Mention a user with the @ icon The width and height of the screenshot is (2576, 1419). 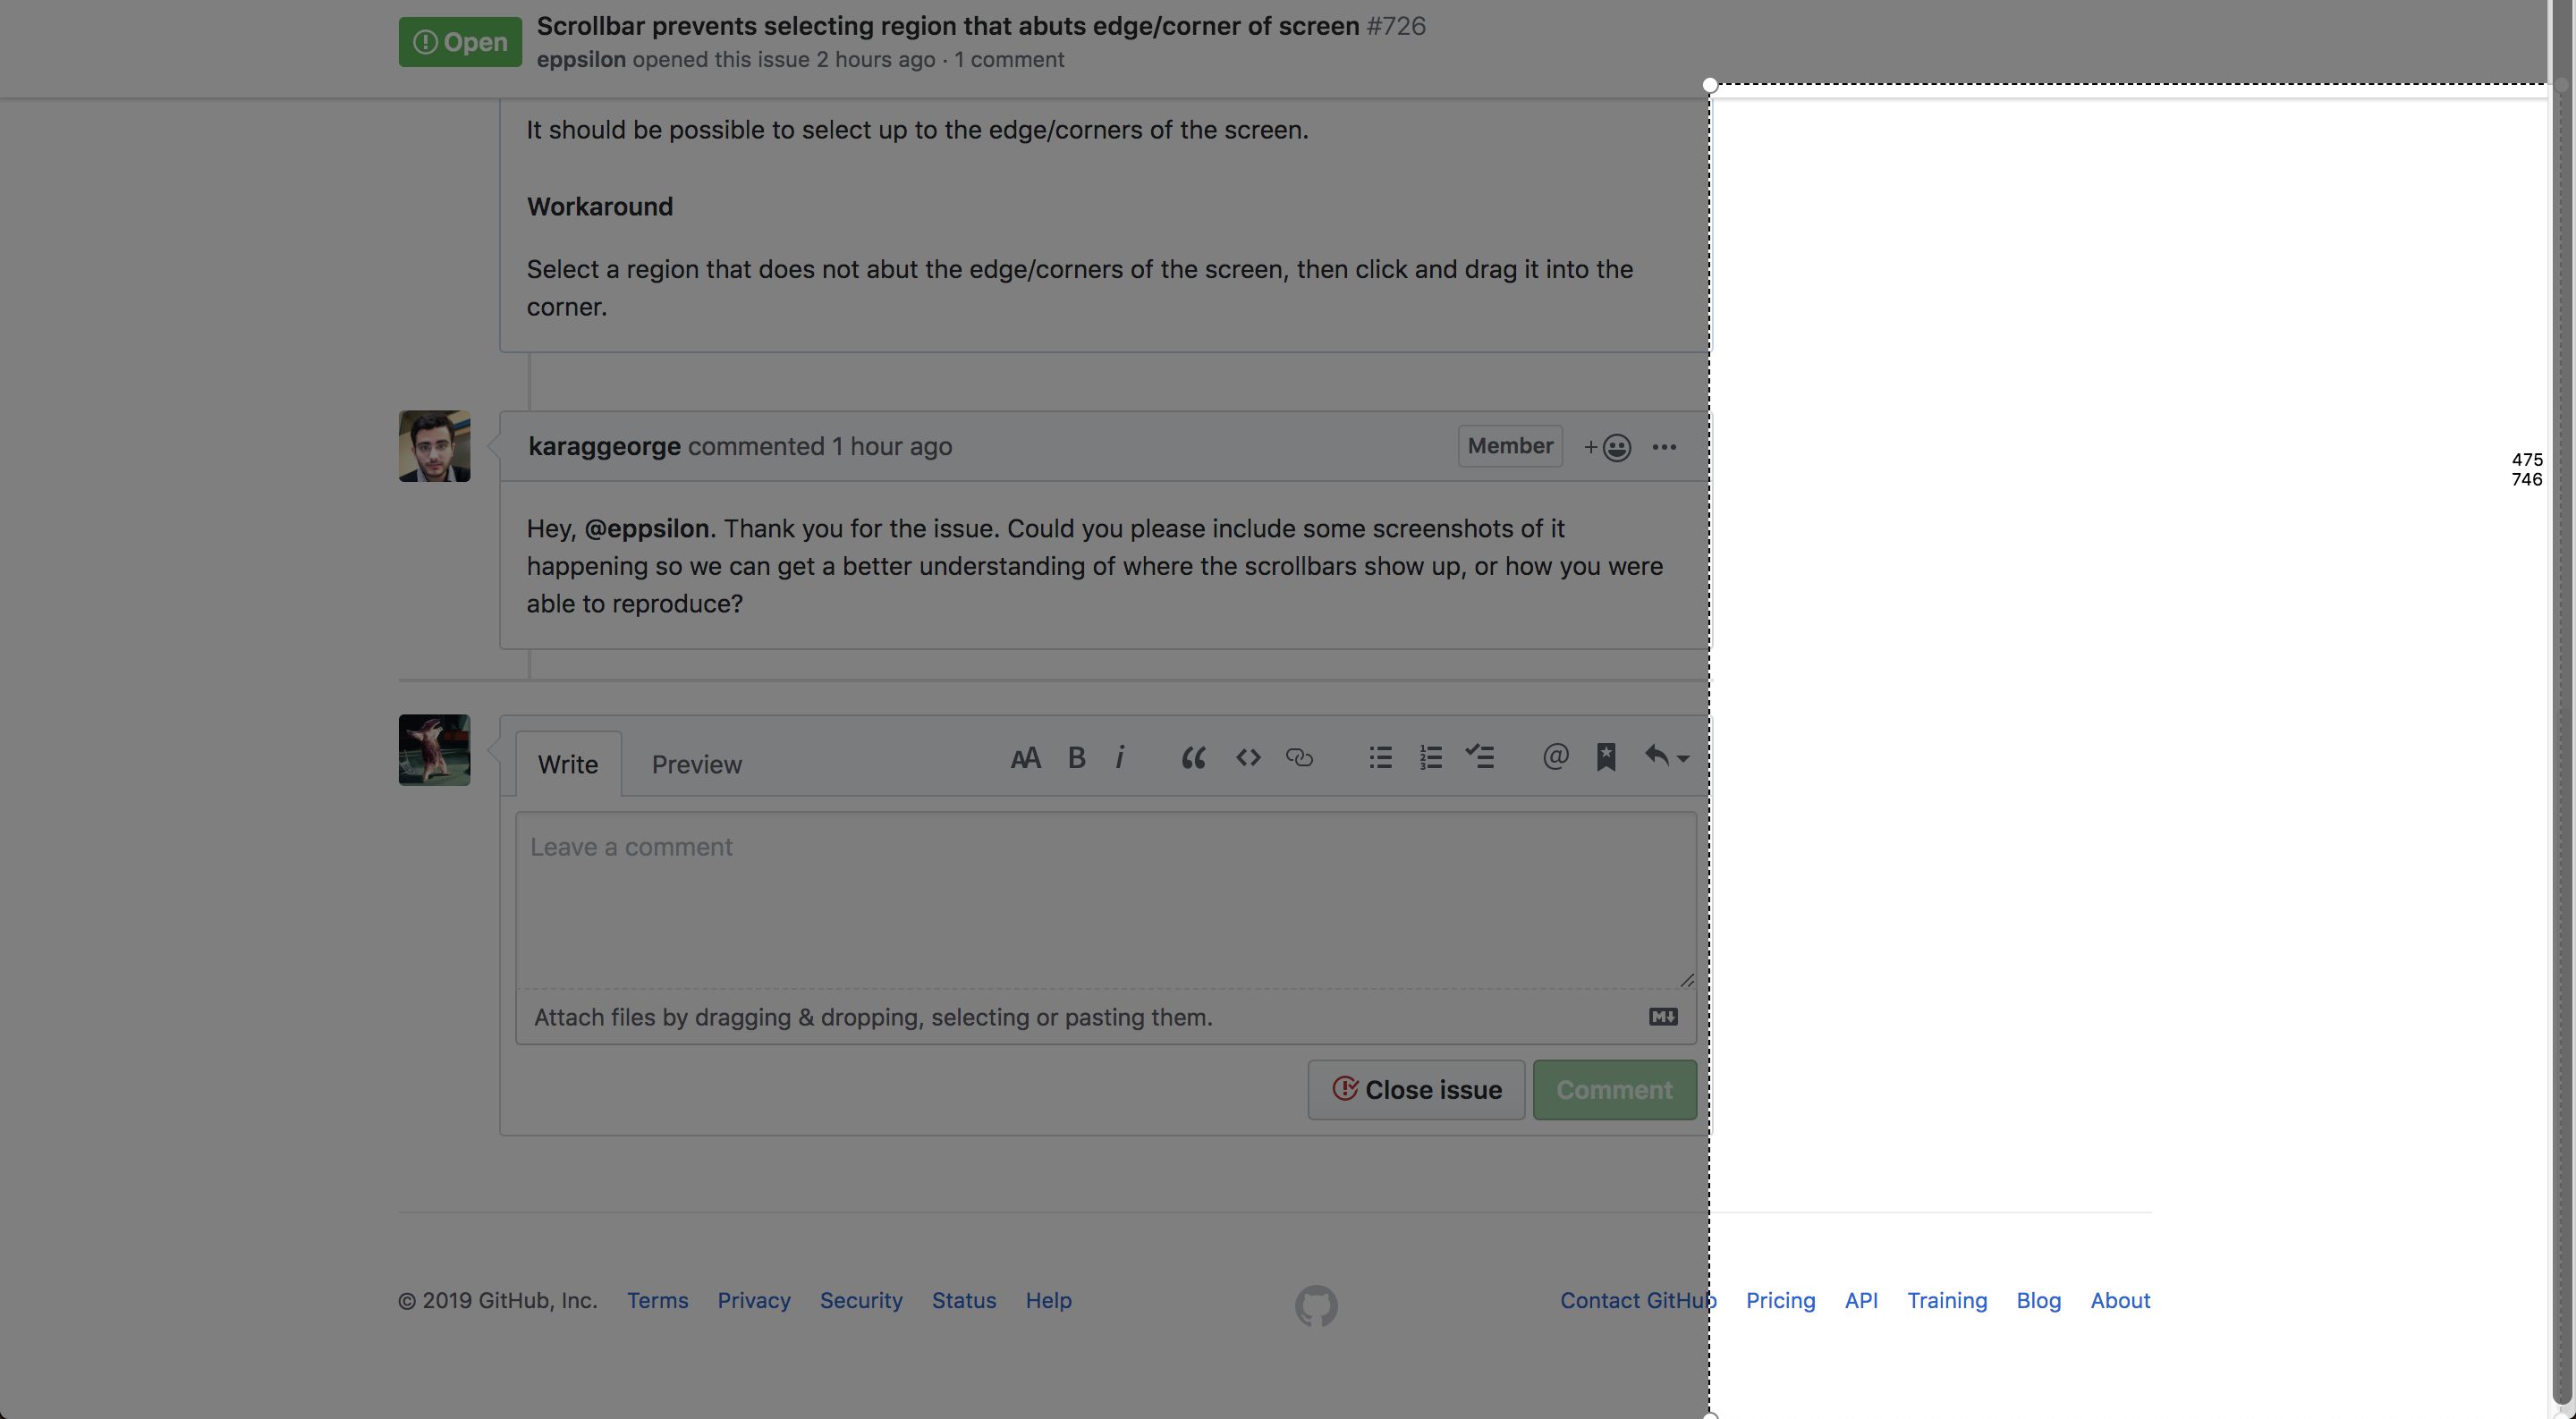tap(1555, 757)
